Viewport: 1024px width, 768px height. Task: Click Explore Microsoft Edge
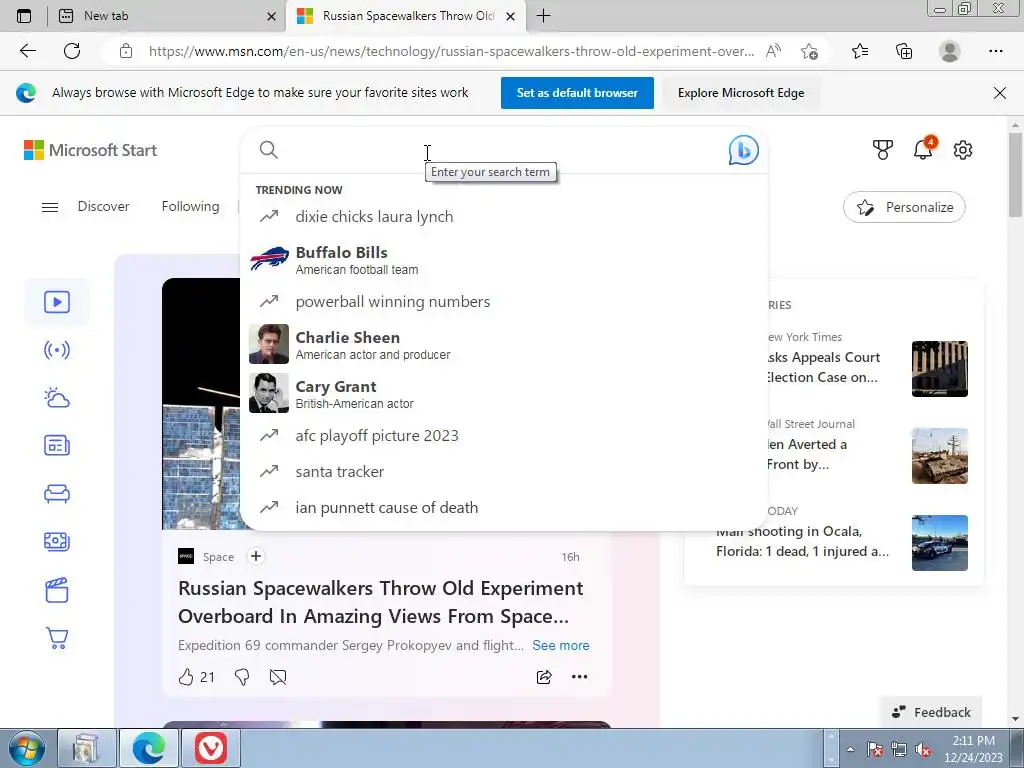click(x=741, y=93)
